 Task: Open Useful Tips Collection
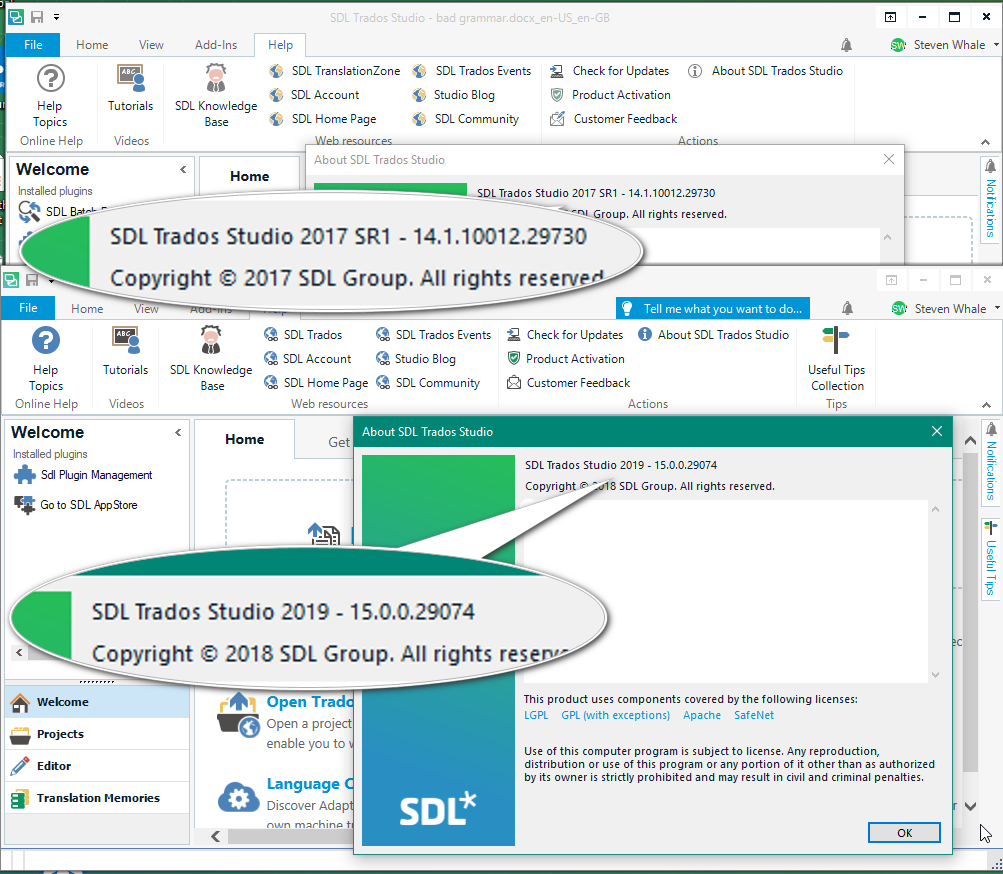pos(836,358)
